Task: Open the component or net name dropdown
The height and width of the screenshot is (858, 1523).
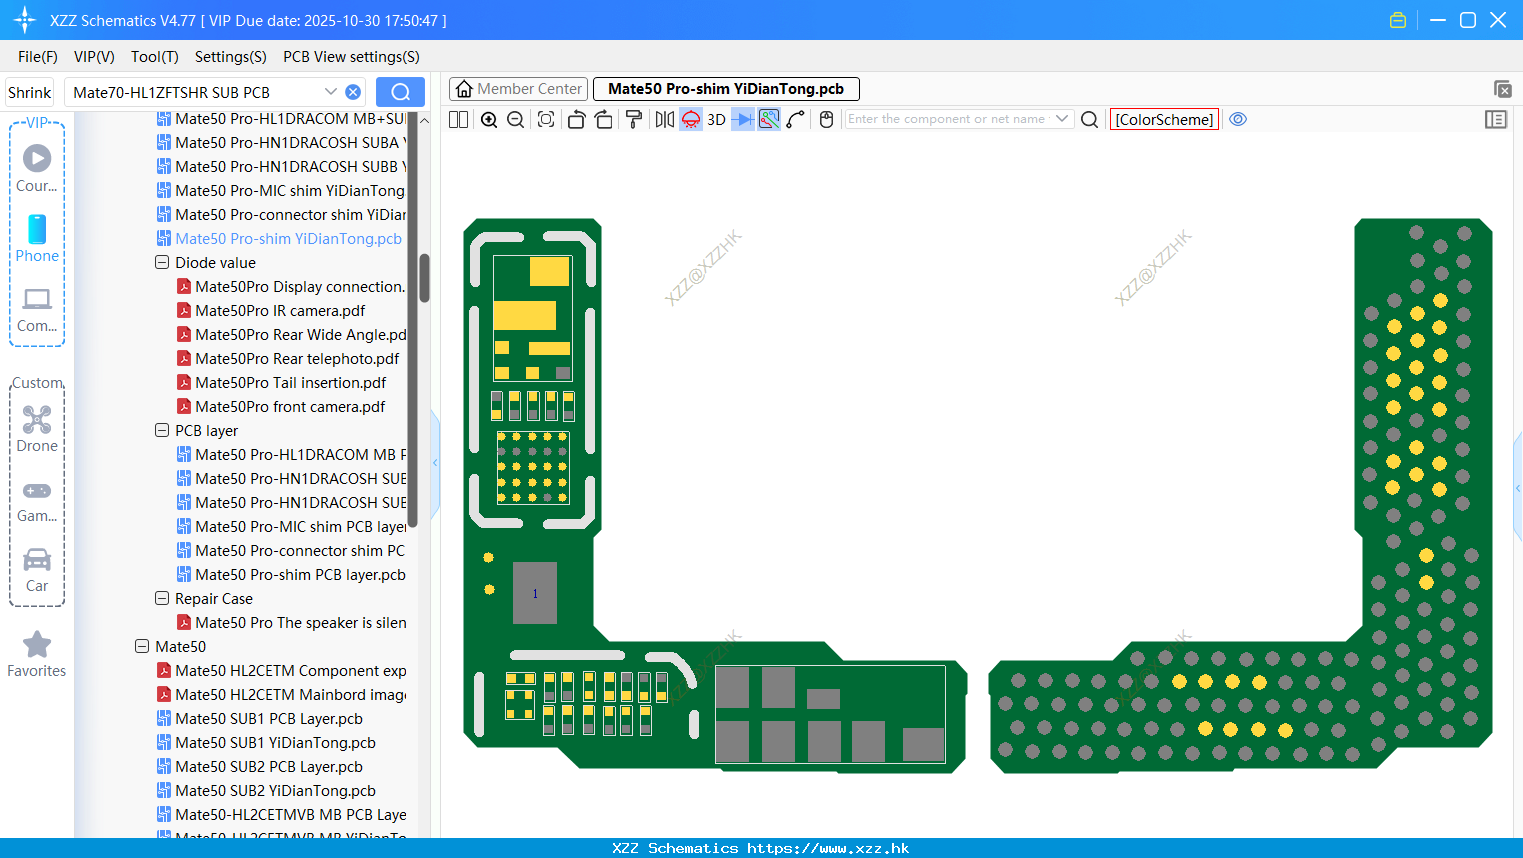Action: click(1062, 119)
